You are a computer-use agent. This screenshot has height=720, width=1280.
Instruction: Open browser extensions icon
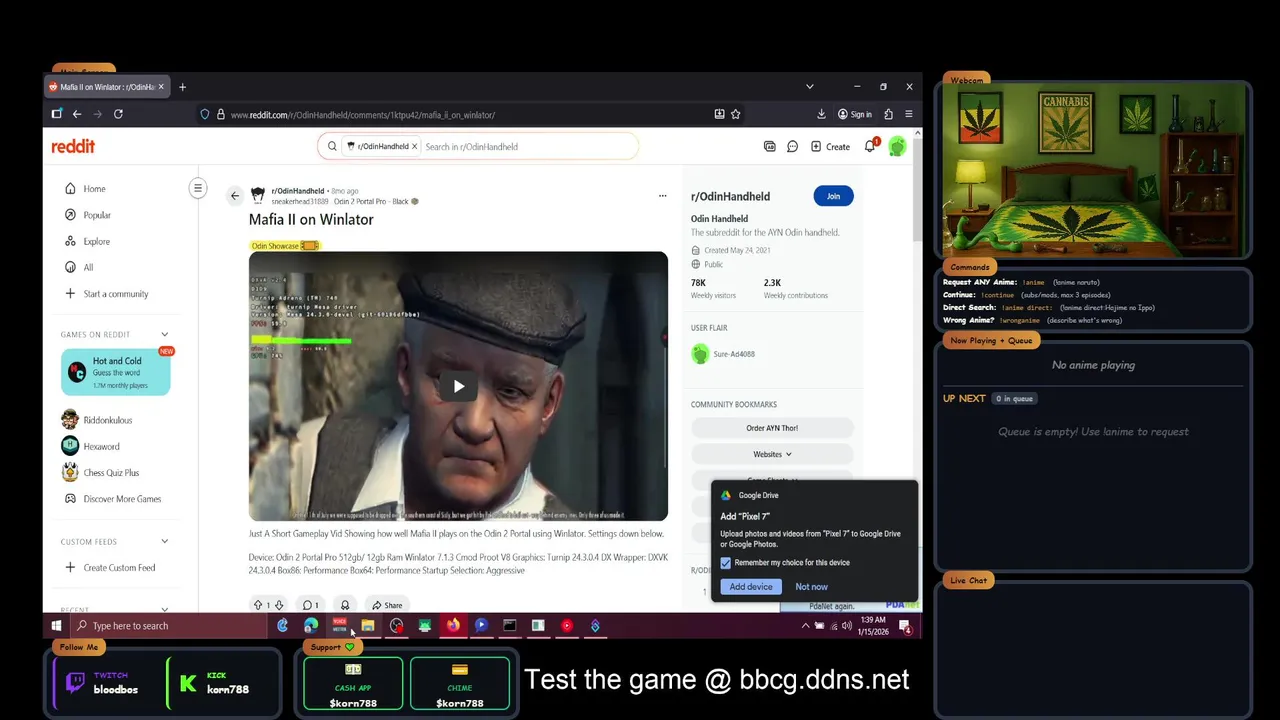888,114
